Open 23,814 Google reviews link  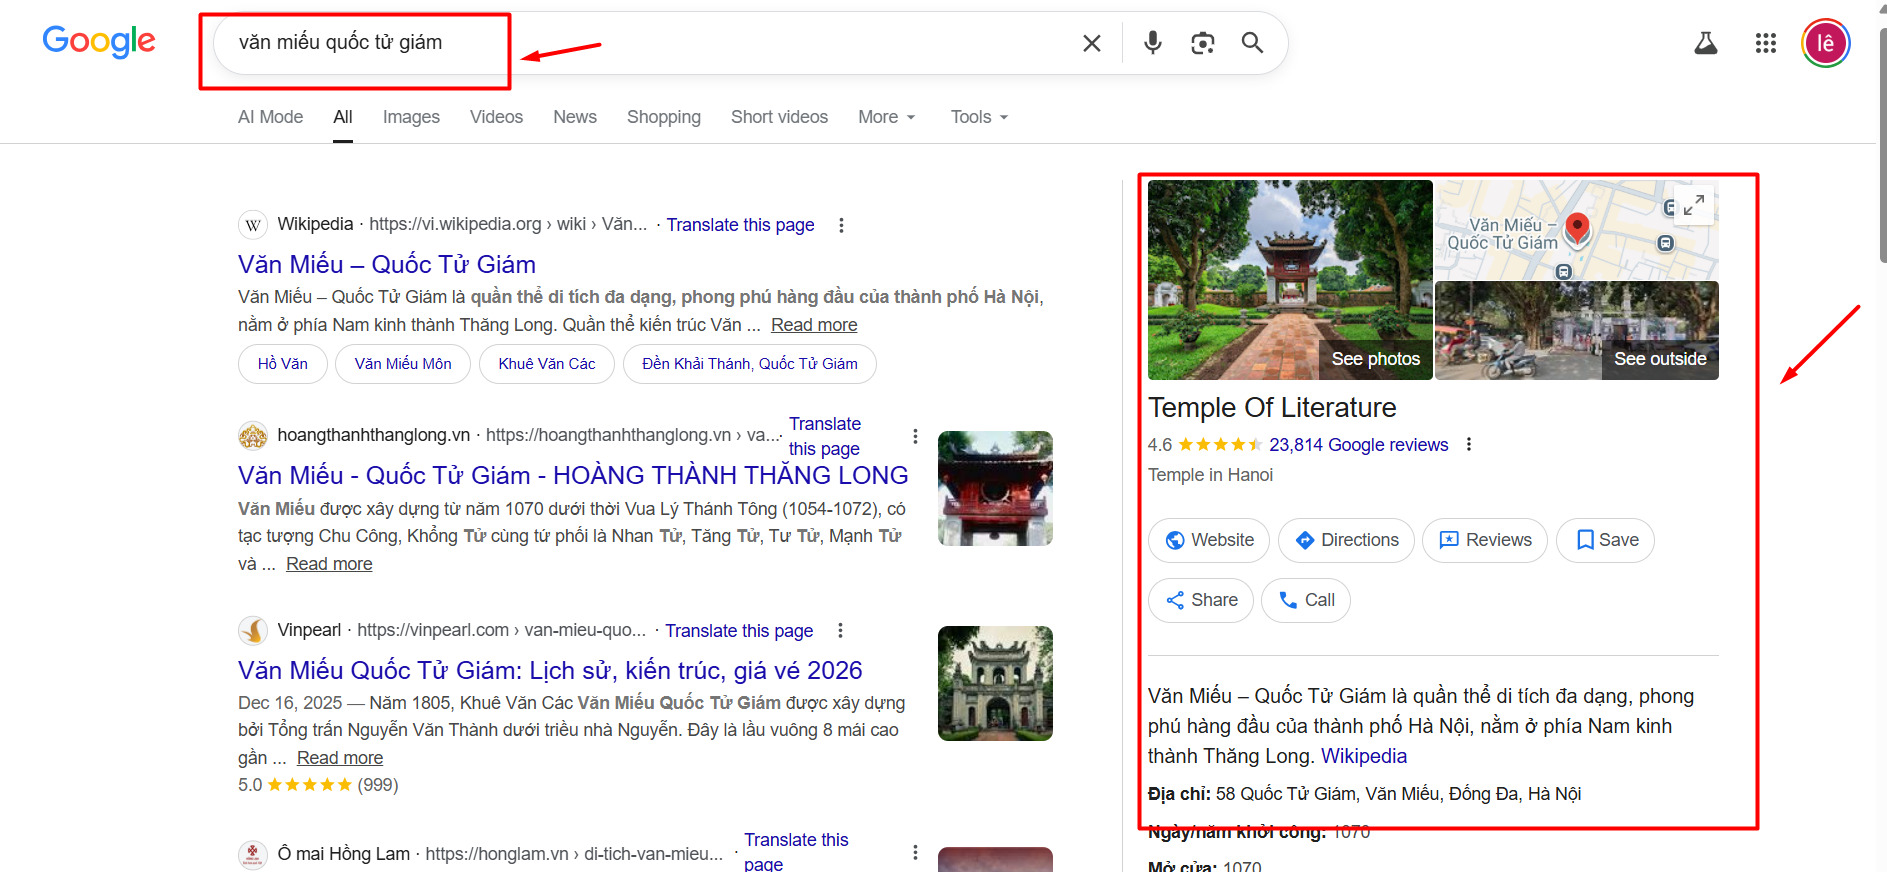coord(1358,445)
